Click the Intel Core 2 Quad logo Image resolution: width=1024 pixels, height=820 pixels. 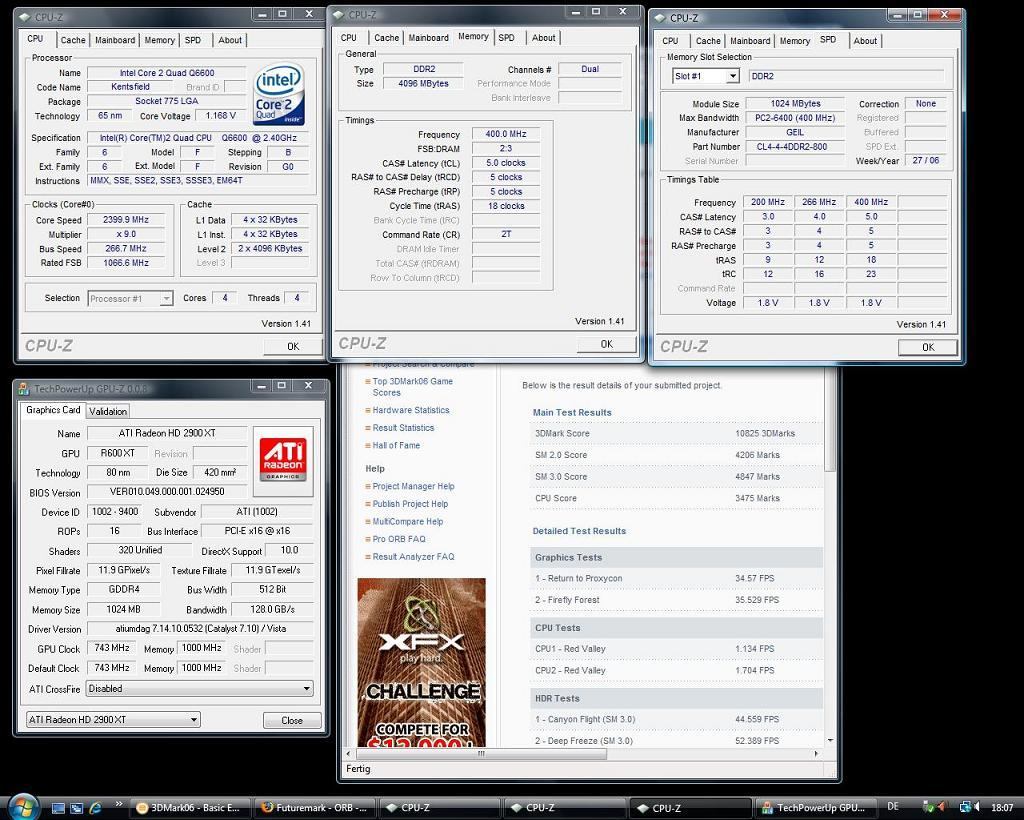pyautogui.click(x=279, y=93)
